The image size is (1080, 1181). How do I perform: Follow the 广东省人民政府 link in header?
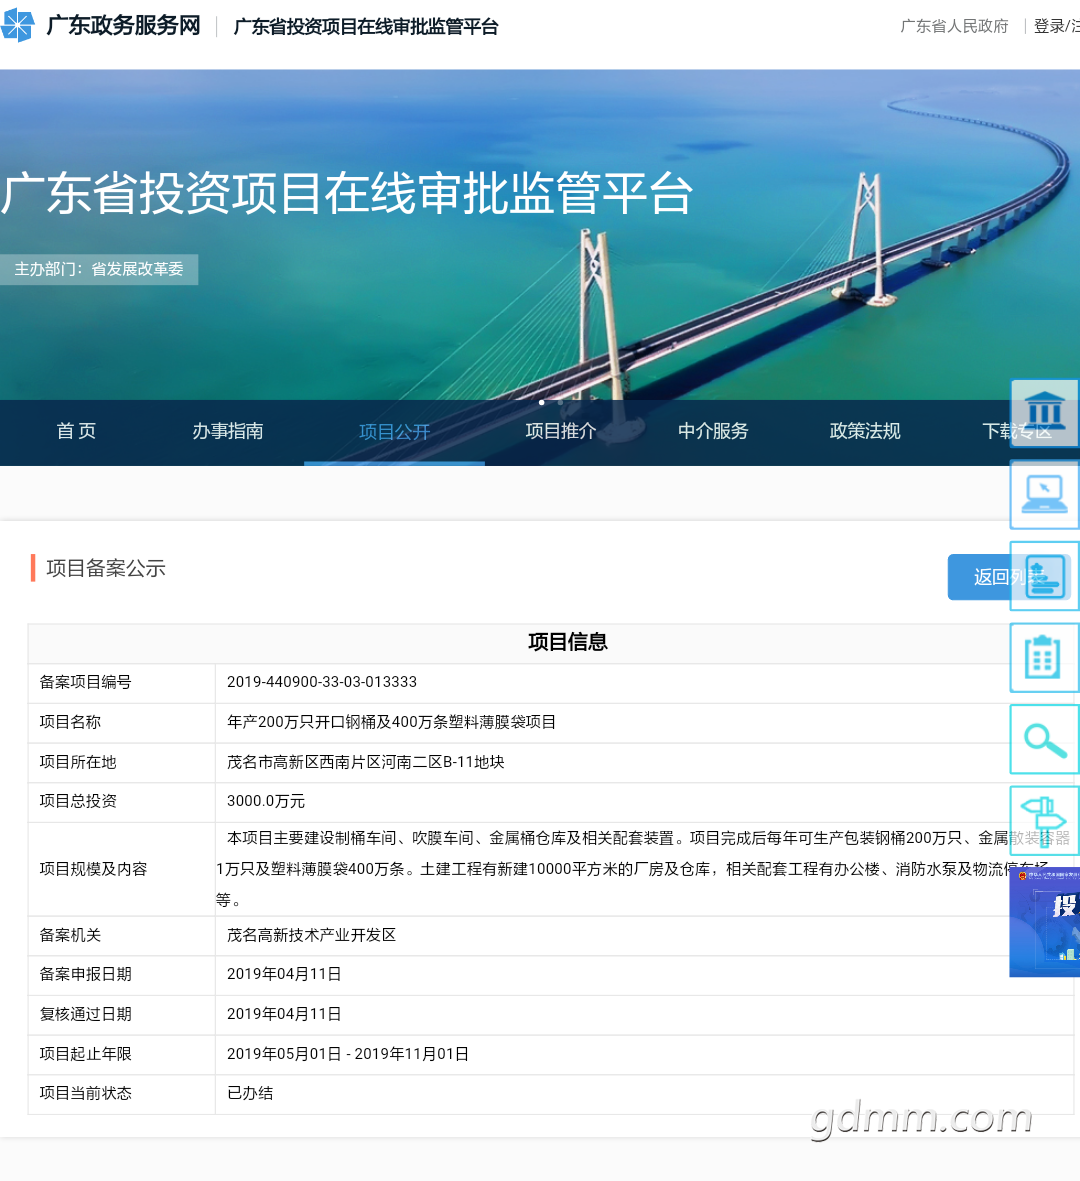(954, 26)
